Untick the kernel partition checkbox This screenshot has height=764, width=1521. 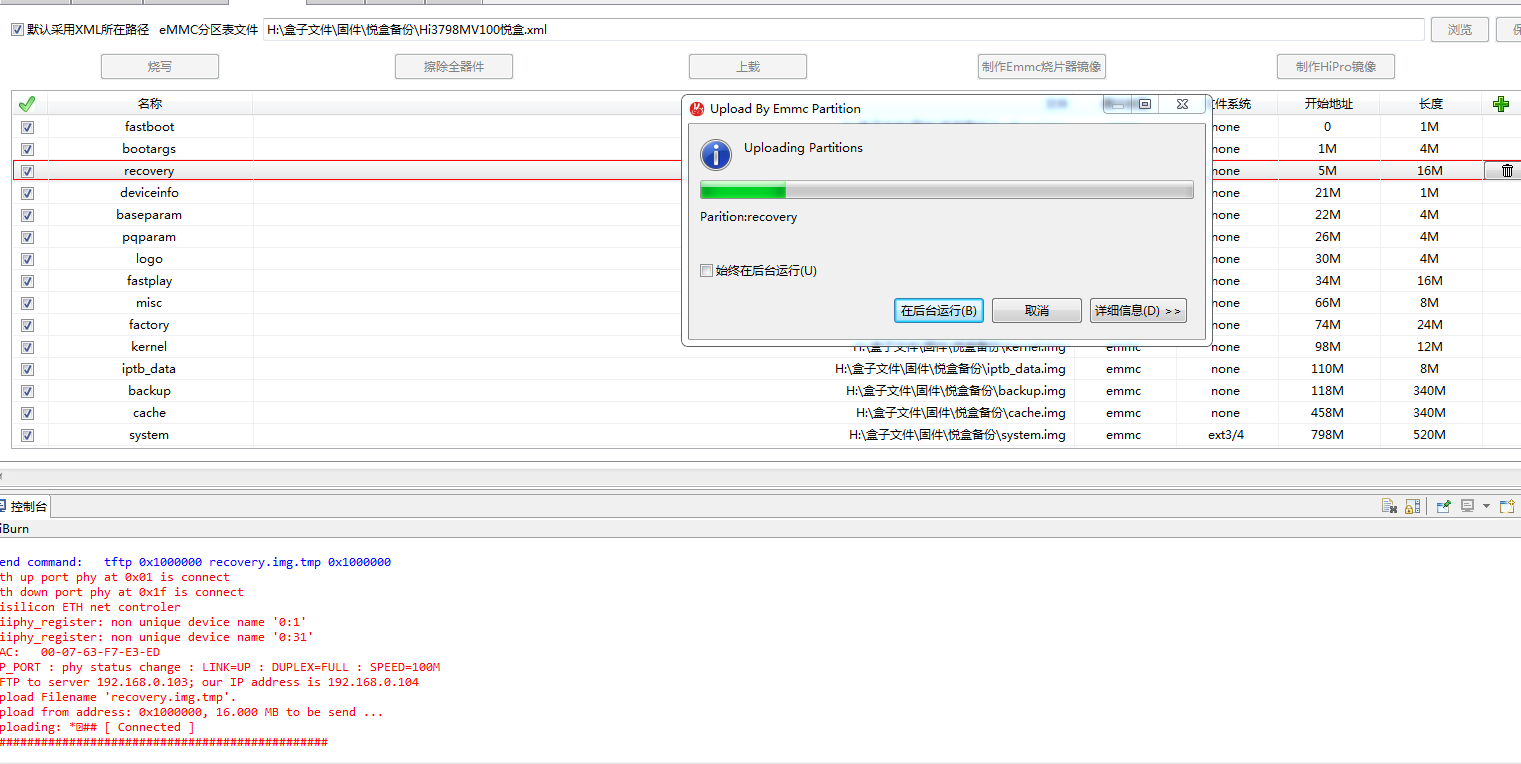click(27, 347)
